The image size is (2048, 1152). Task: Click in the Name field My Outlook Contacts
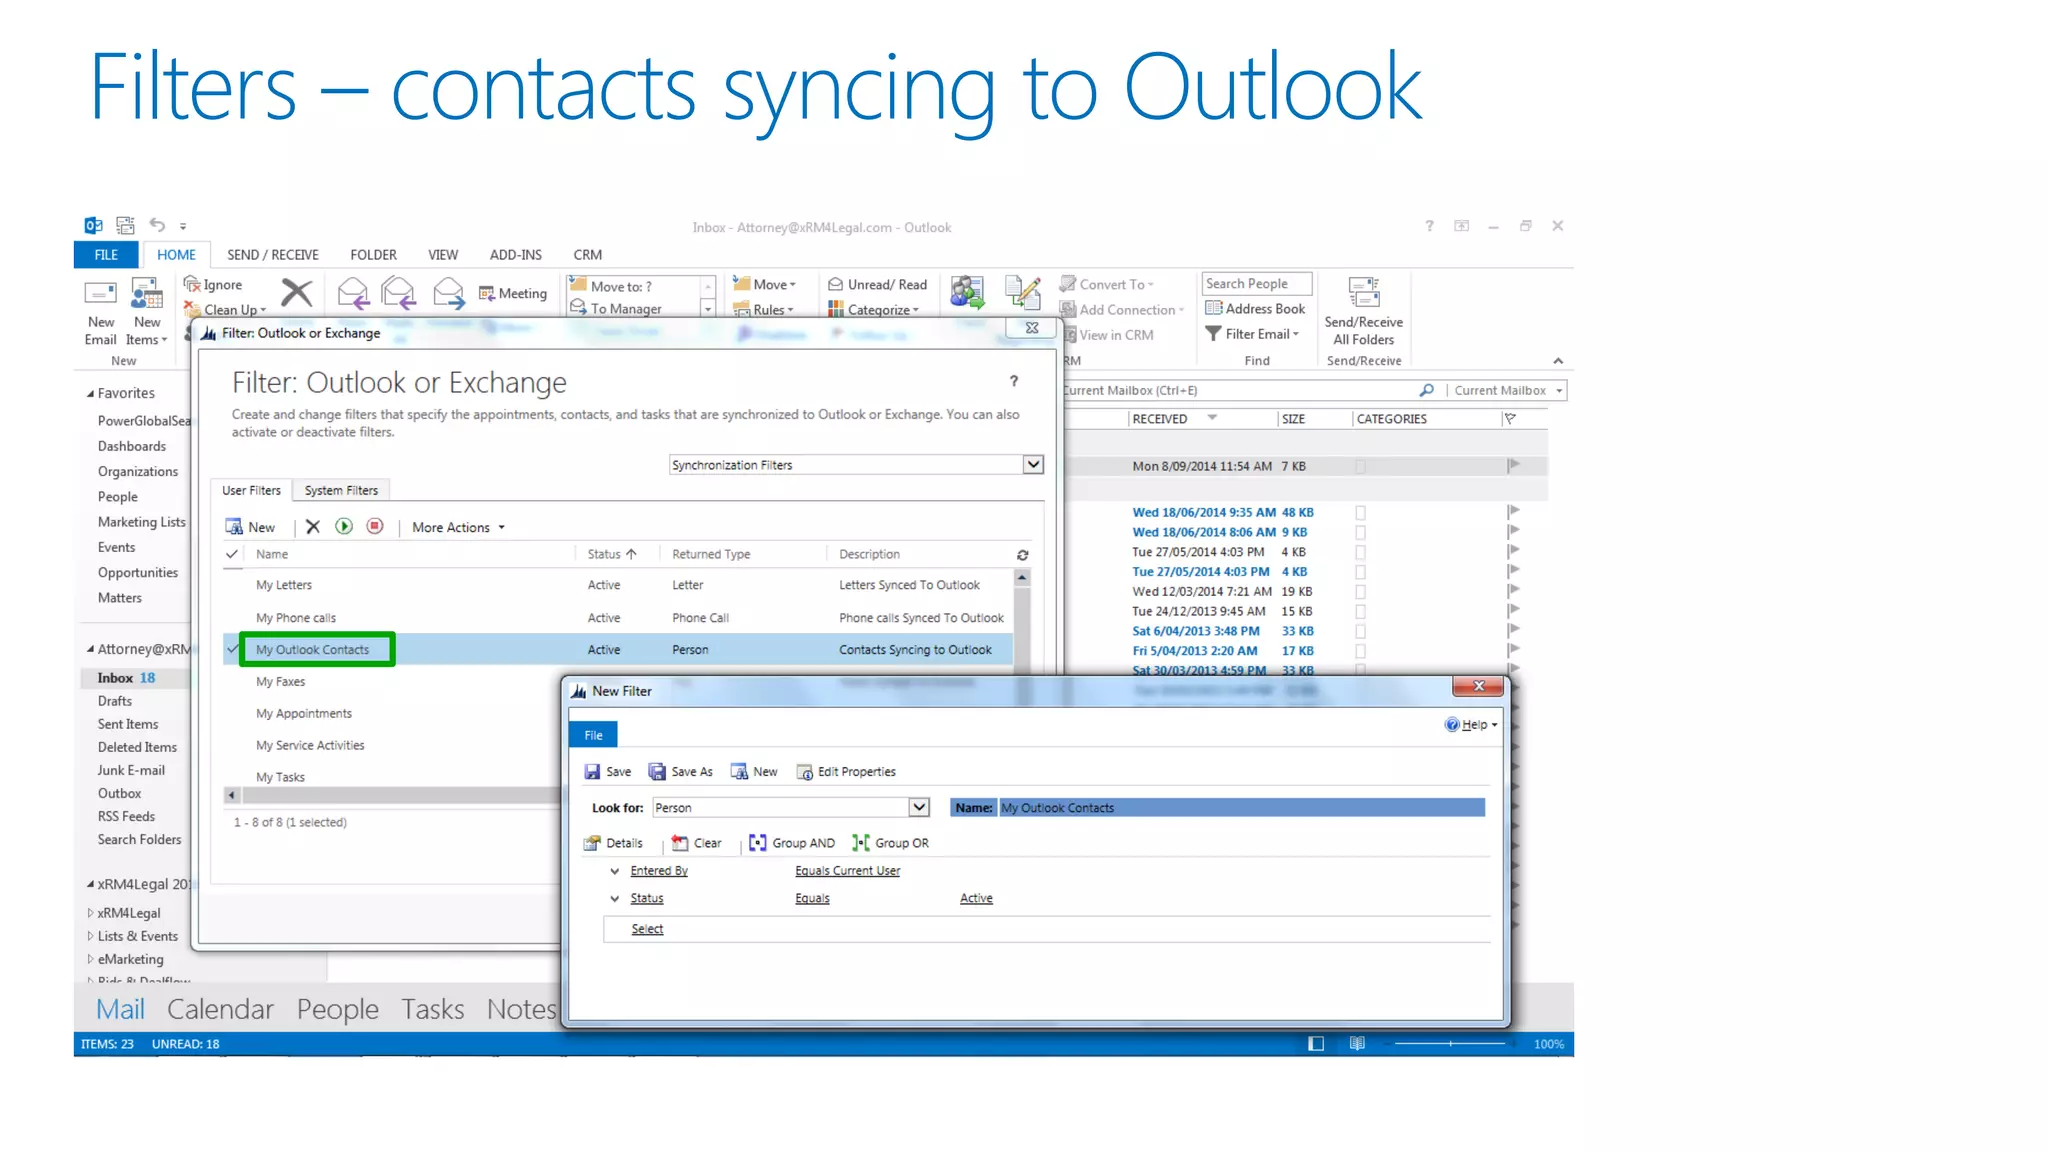(1241, 807)
